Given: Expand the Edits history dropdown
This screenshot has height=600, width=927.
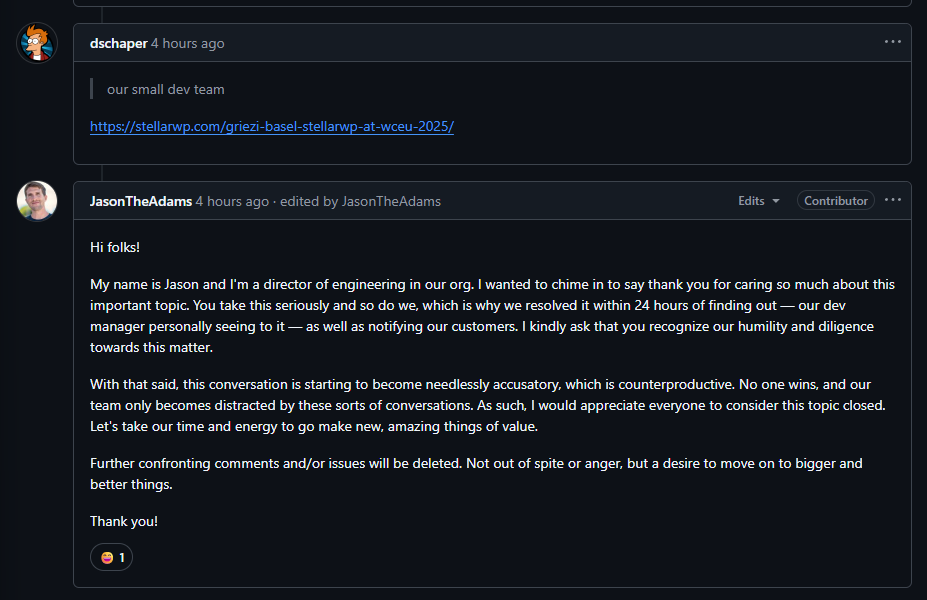Looking at the screenshot, I should (758, 201).
